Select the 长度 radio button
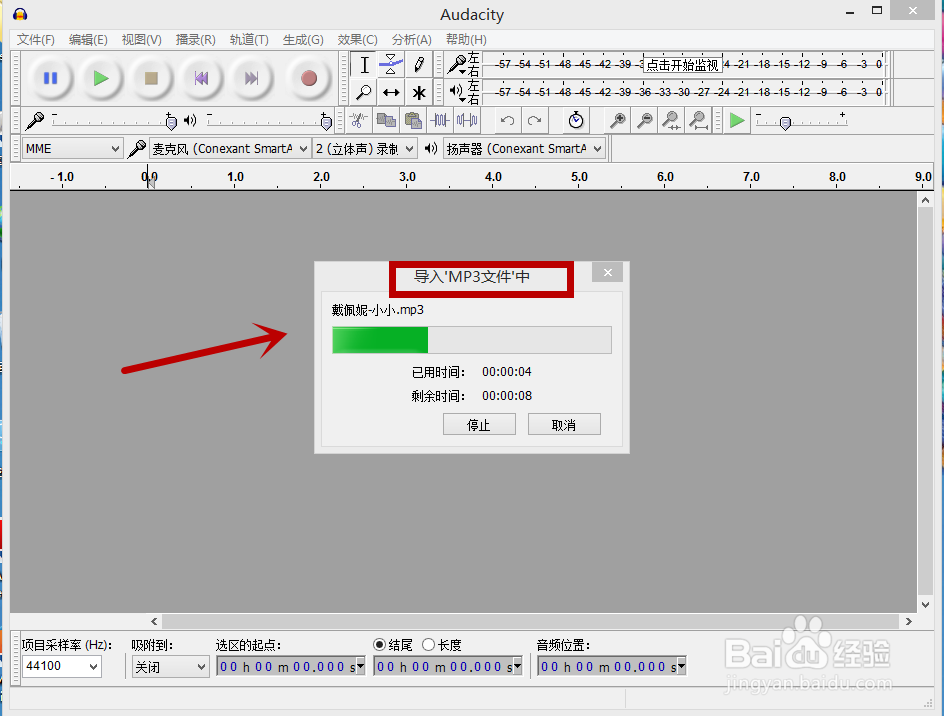 coord(428,645)
